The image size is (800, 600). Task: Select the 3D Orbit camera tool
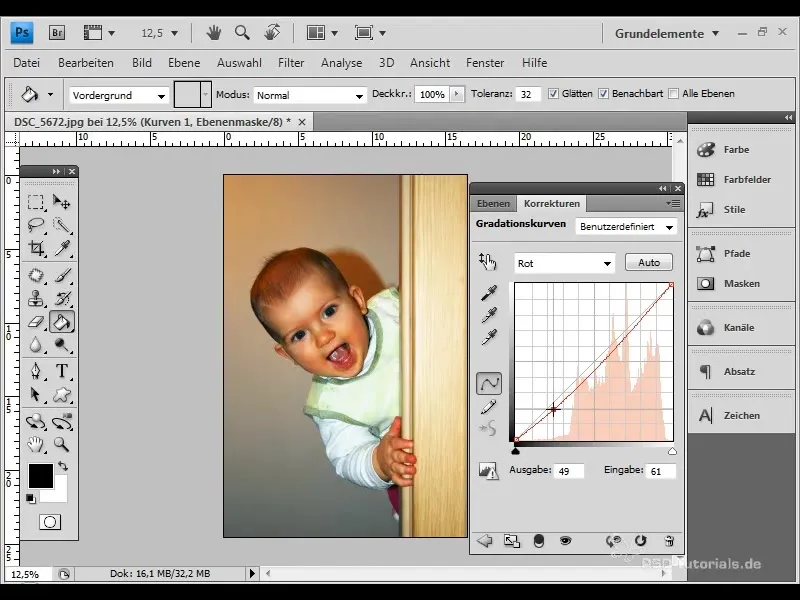coord(62,421)
